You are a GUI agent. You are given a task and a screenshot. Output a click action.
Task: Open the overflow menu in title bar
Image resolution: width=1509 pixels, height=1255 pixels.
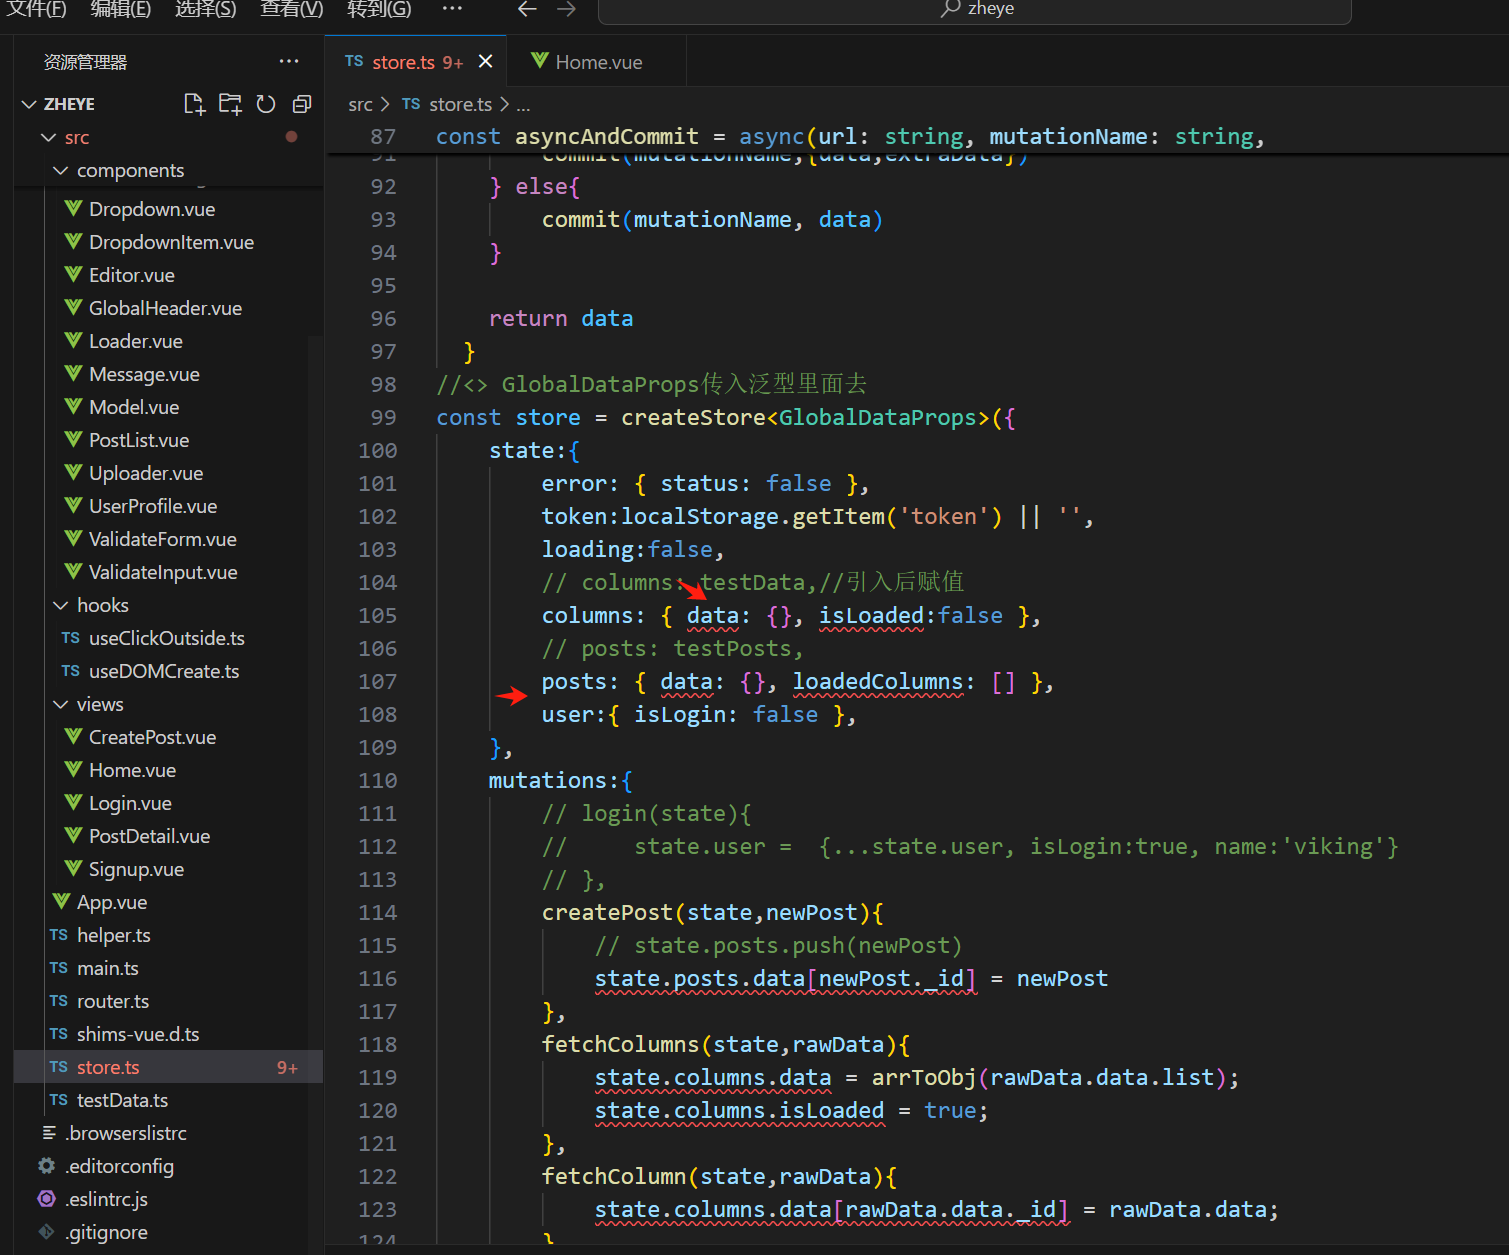tap(452, 9)
